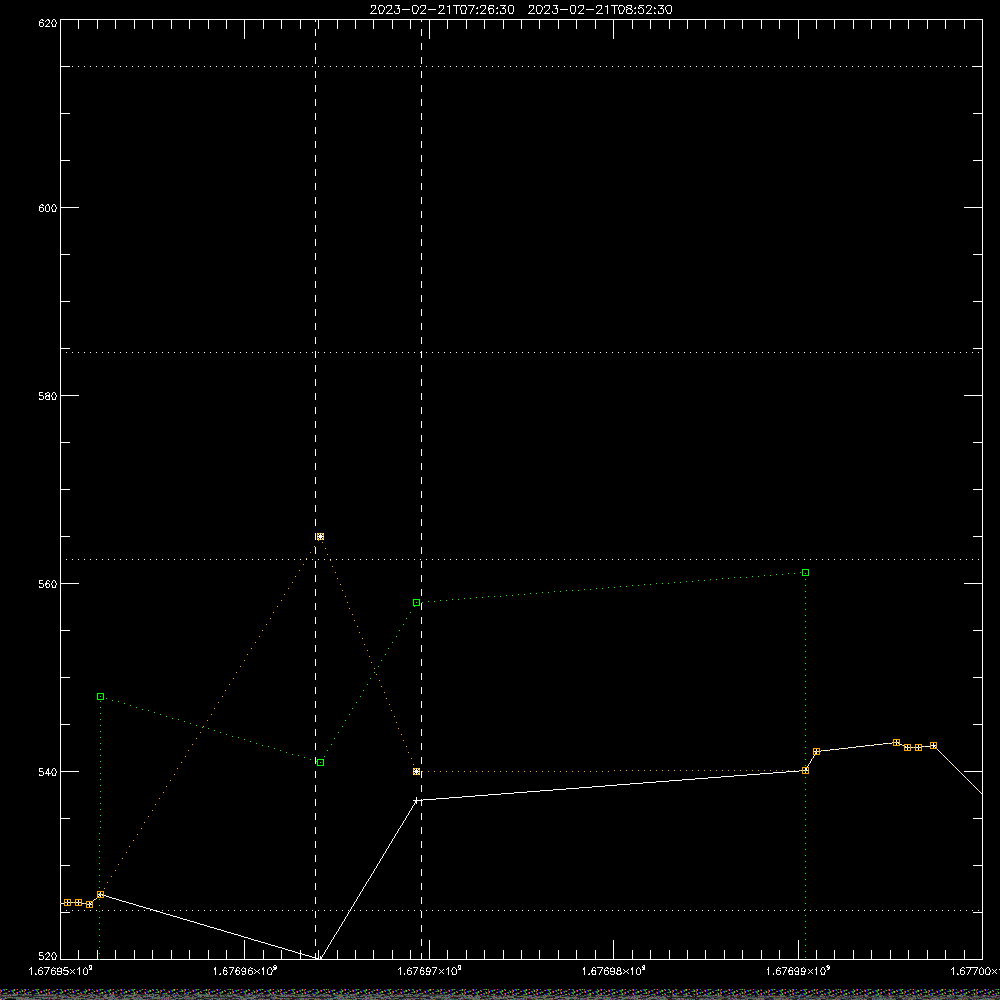The width and height of the screenshot is (1000, 1000).
Task: Select the 560 y-axis label
Action: [48, 584]
